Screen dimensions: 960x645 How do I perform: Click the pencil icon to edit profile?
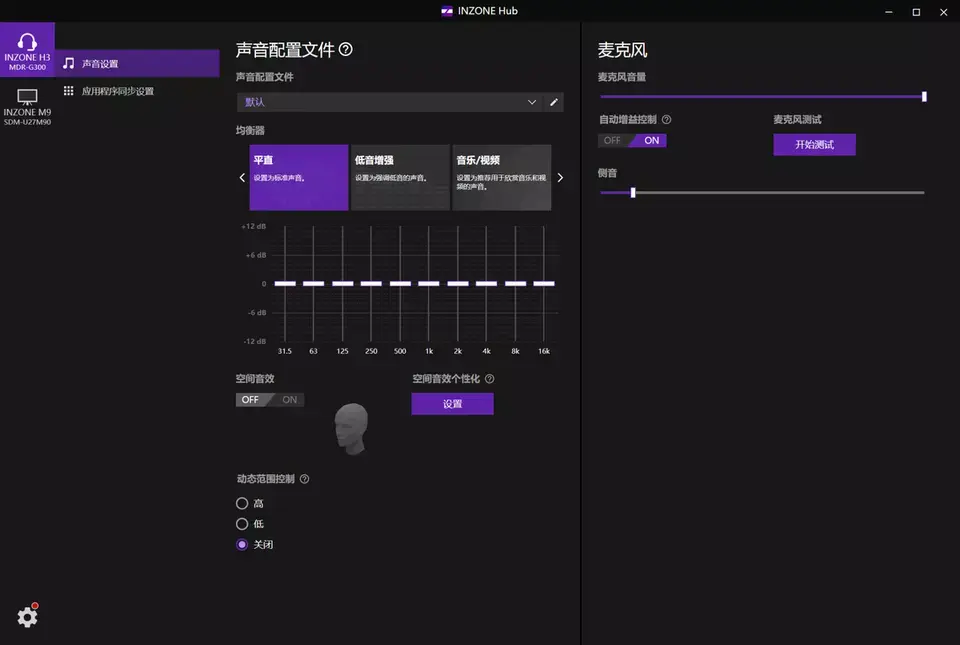(554, 102)
